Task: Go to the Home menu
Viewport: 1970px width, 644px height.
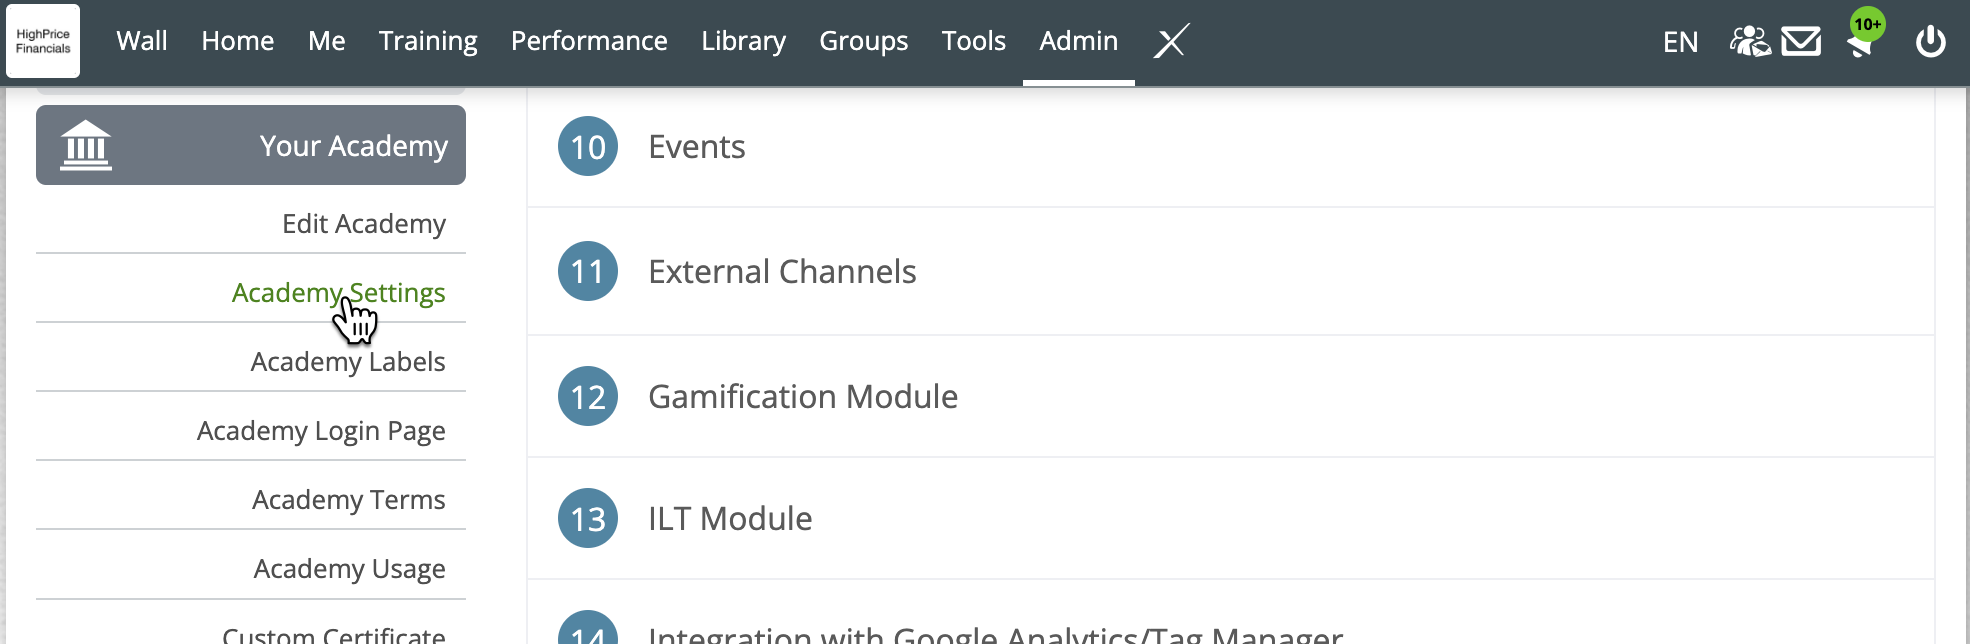Action: [237, 41]
